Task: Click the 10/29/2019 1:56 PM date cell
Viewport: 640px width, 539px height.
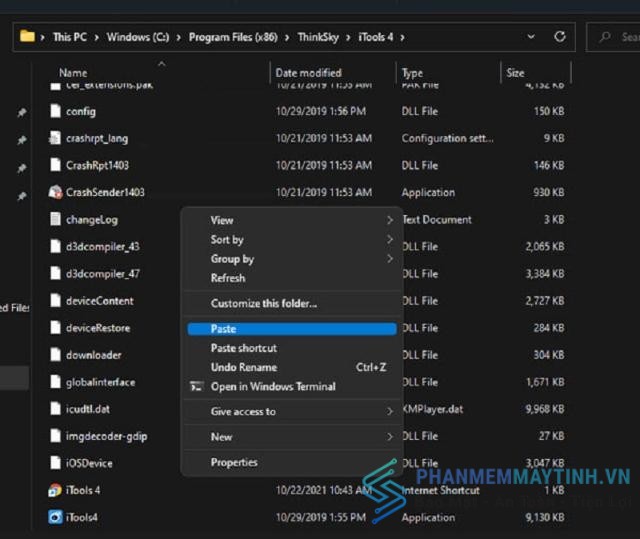Action: tap(321, 111)
